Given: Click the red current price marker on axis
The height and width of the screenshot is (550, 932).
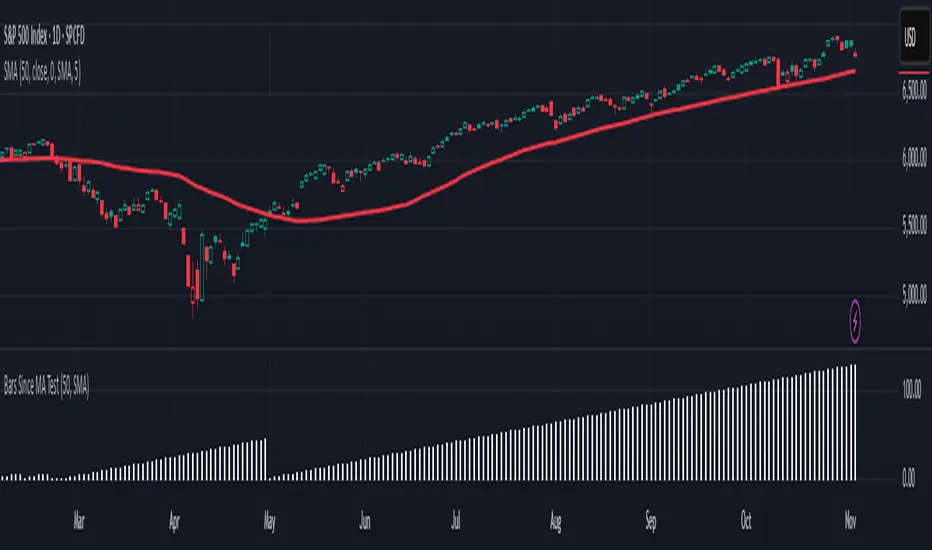Looking at the screenshot, I should click(x=910, y=72).
